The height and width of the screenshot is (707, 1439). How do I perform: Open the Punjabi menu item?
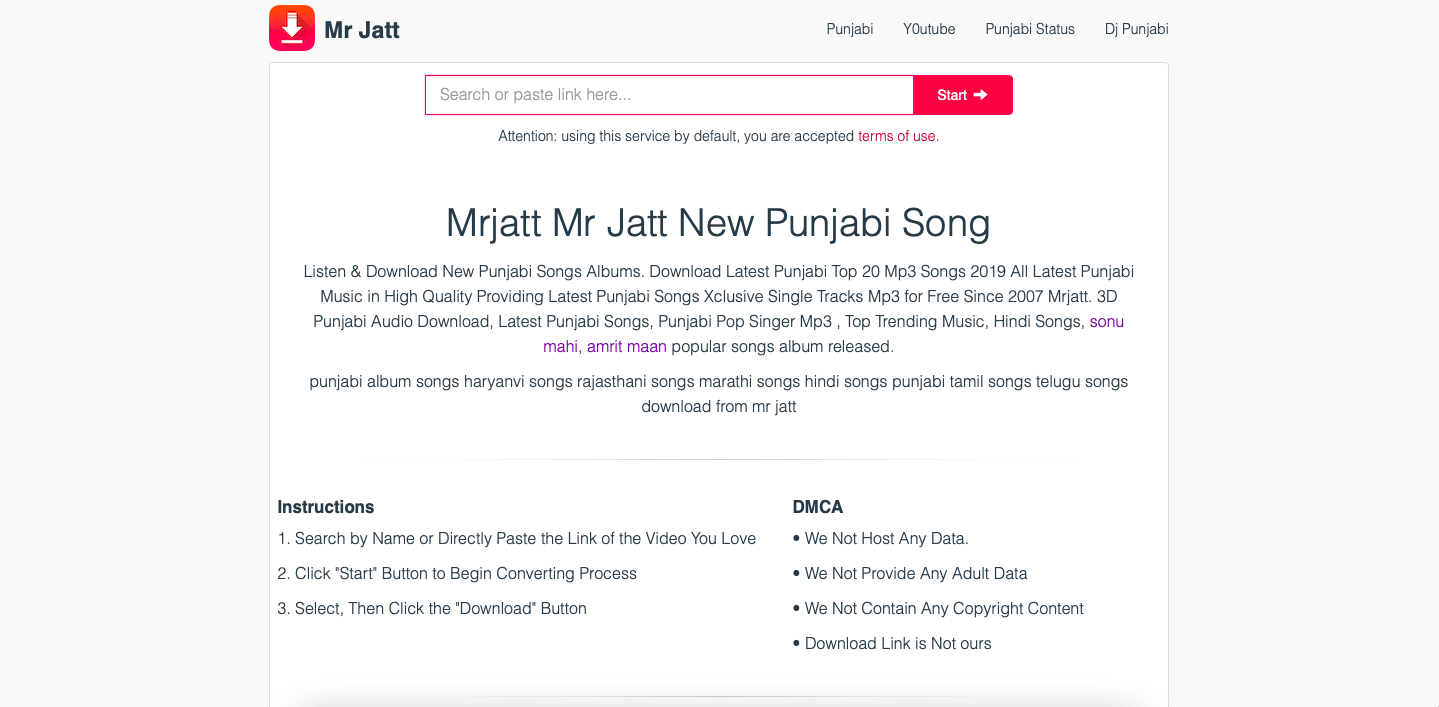[849, 29]
